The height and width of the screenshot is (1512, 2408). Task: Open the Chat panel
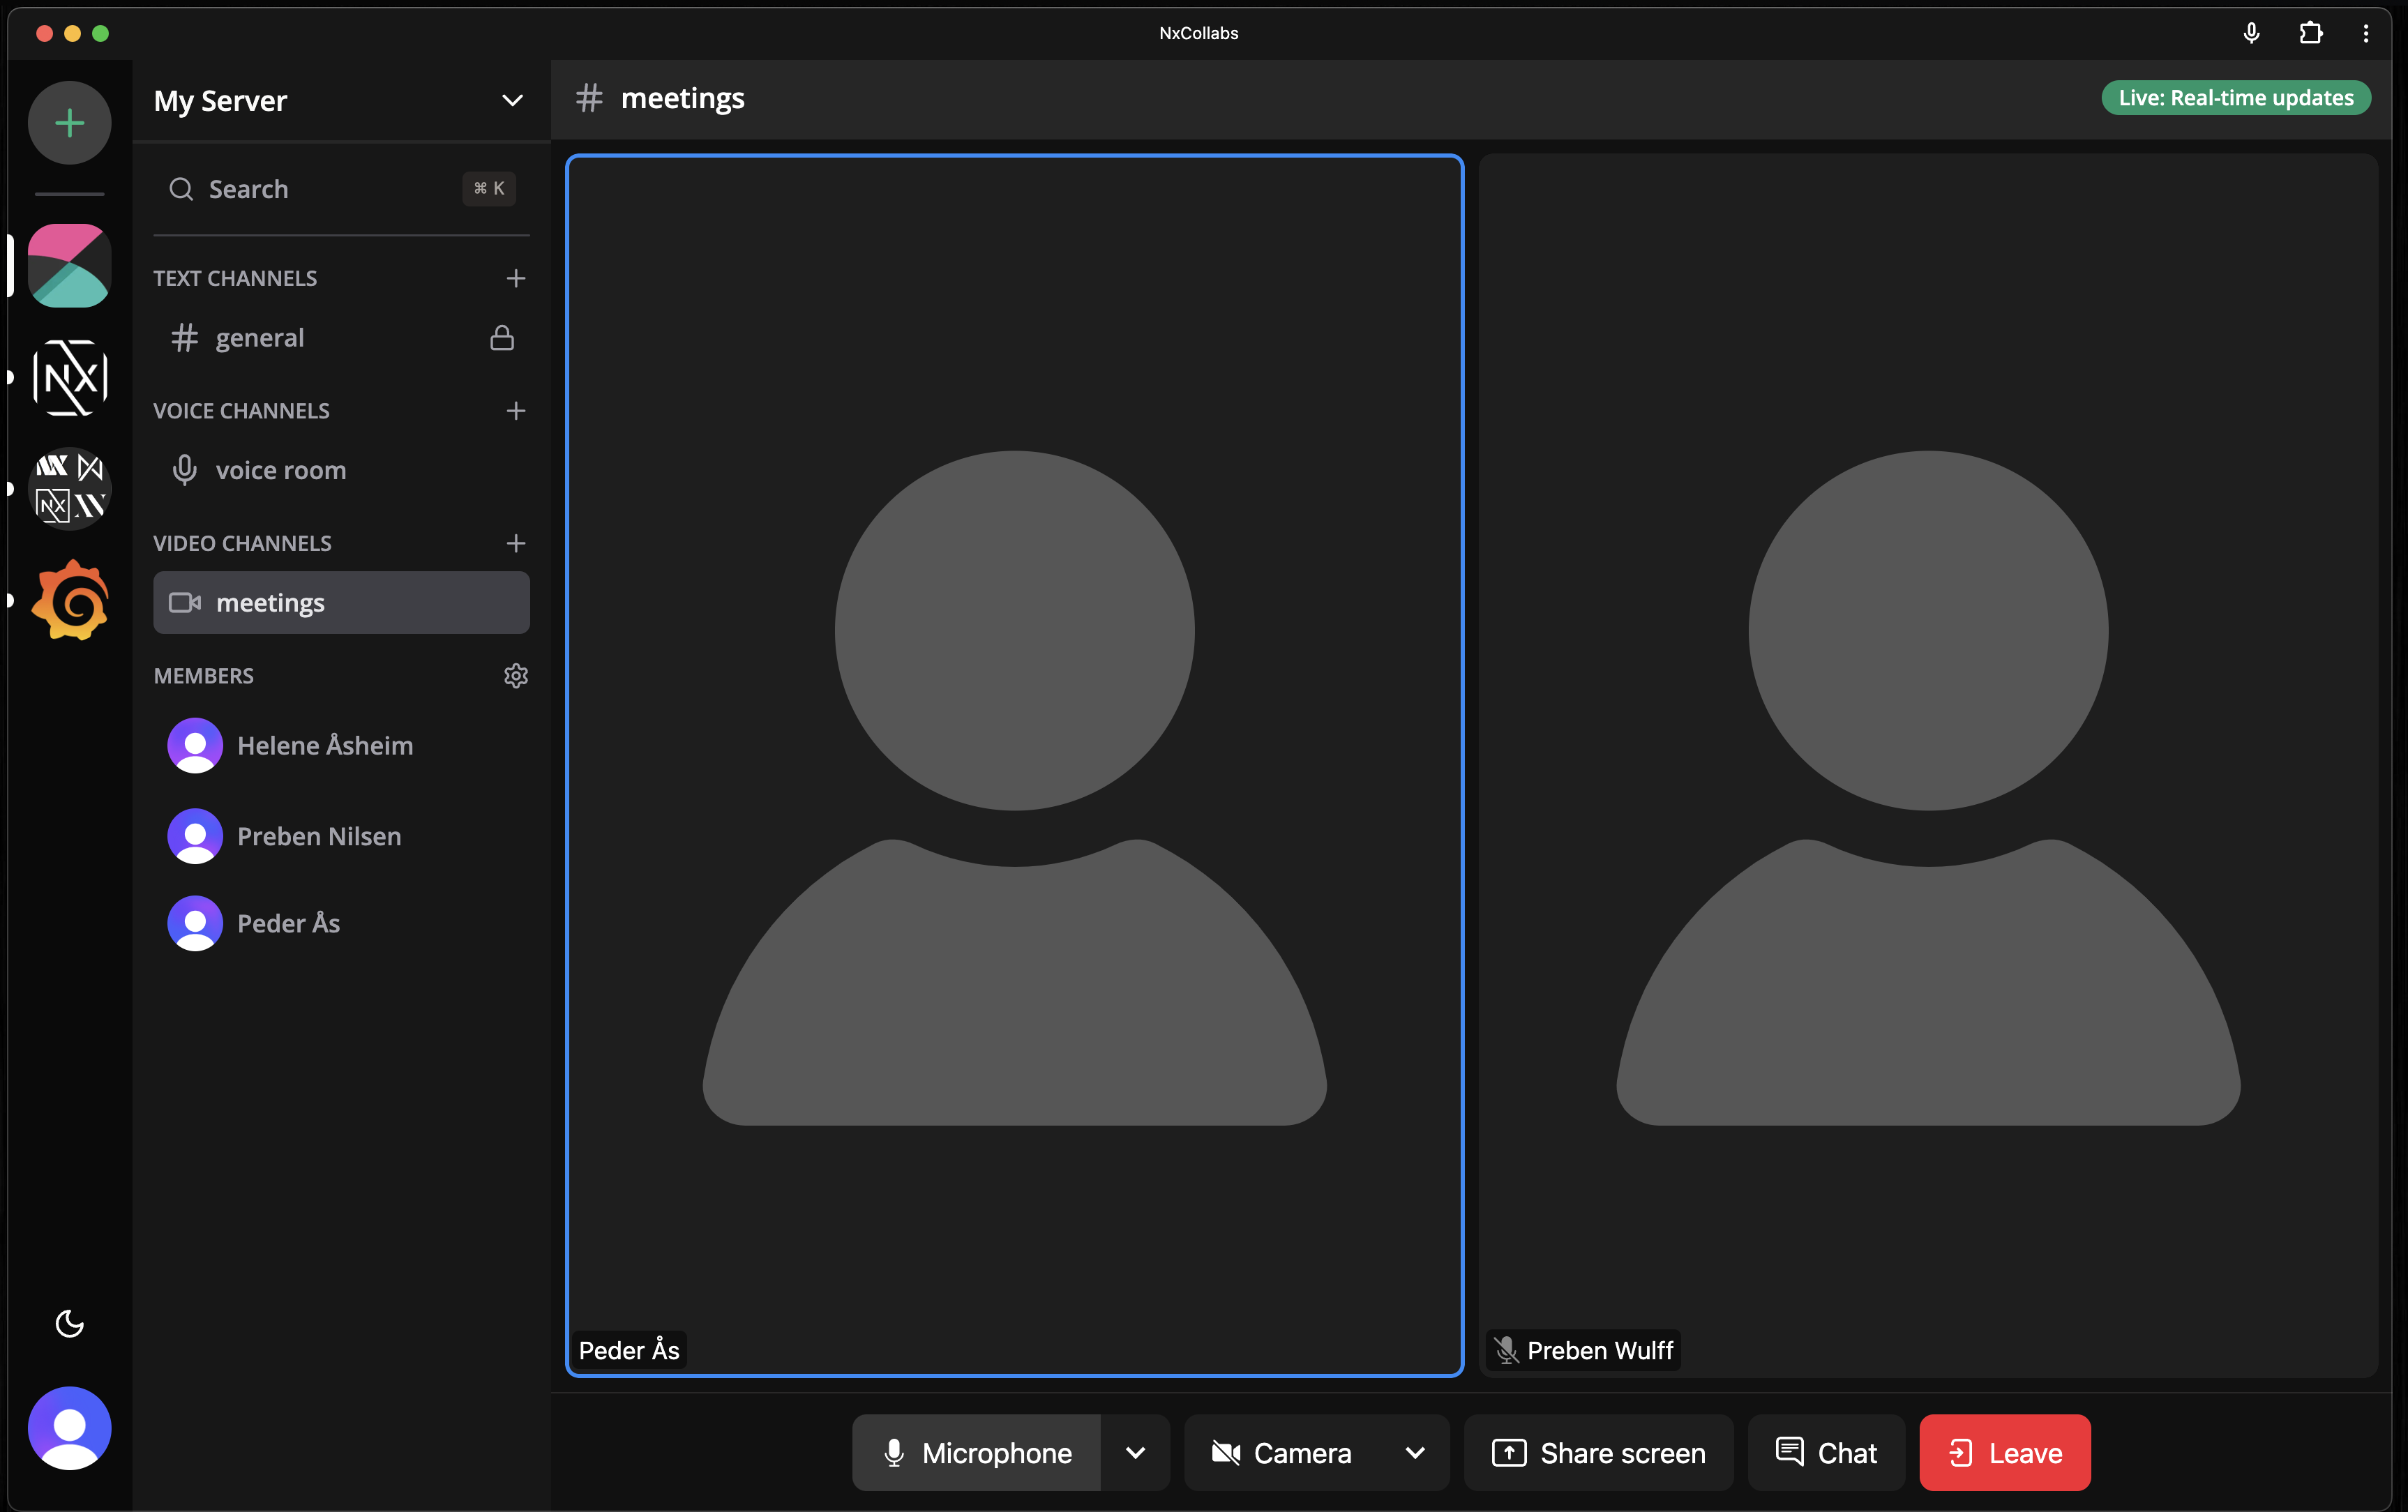tap(1826, 1452)
